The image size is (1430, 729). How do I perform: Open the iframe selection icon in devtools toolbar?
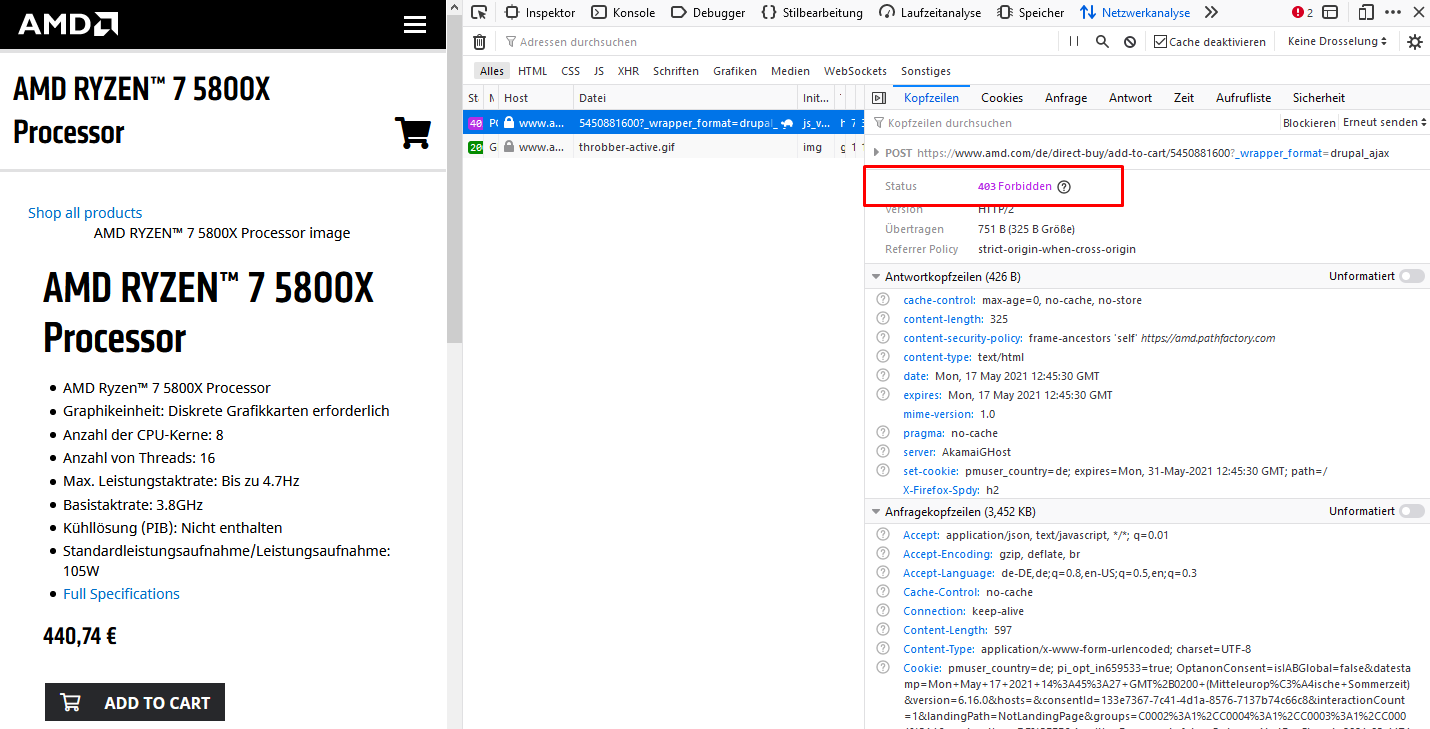click(x=1330, y=12)
